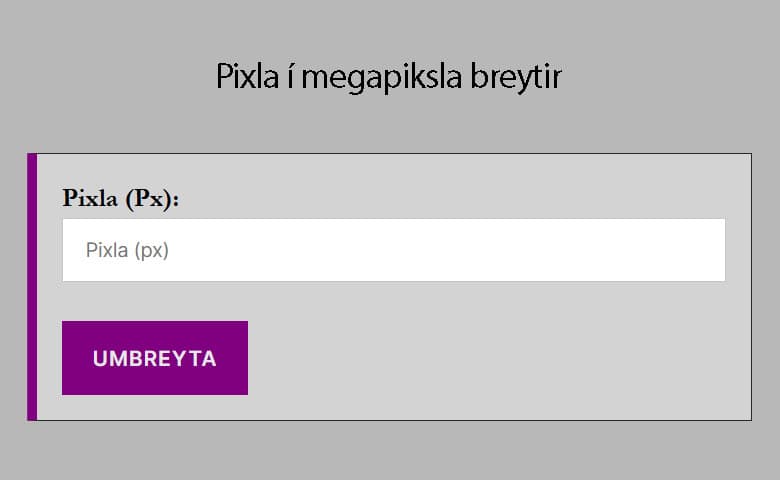Click the white UMBREYTA text on the button

[x=155, y=359]
